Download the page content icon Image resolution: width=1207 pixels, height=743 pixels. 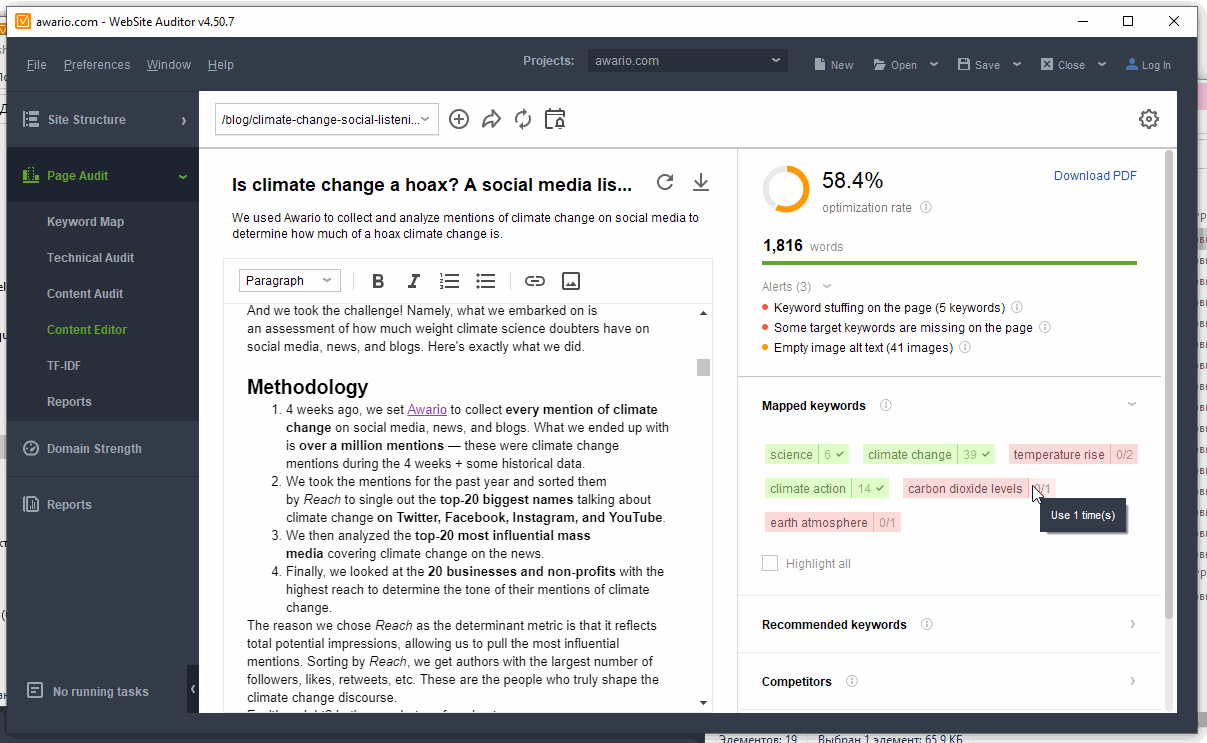coord(701,182)
